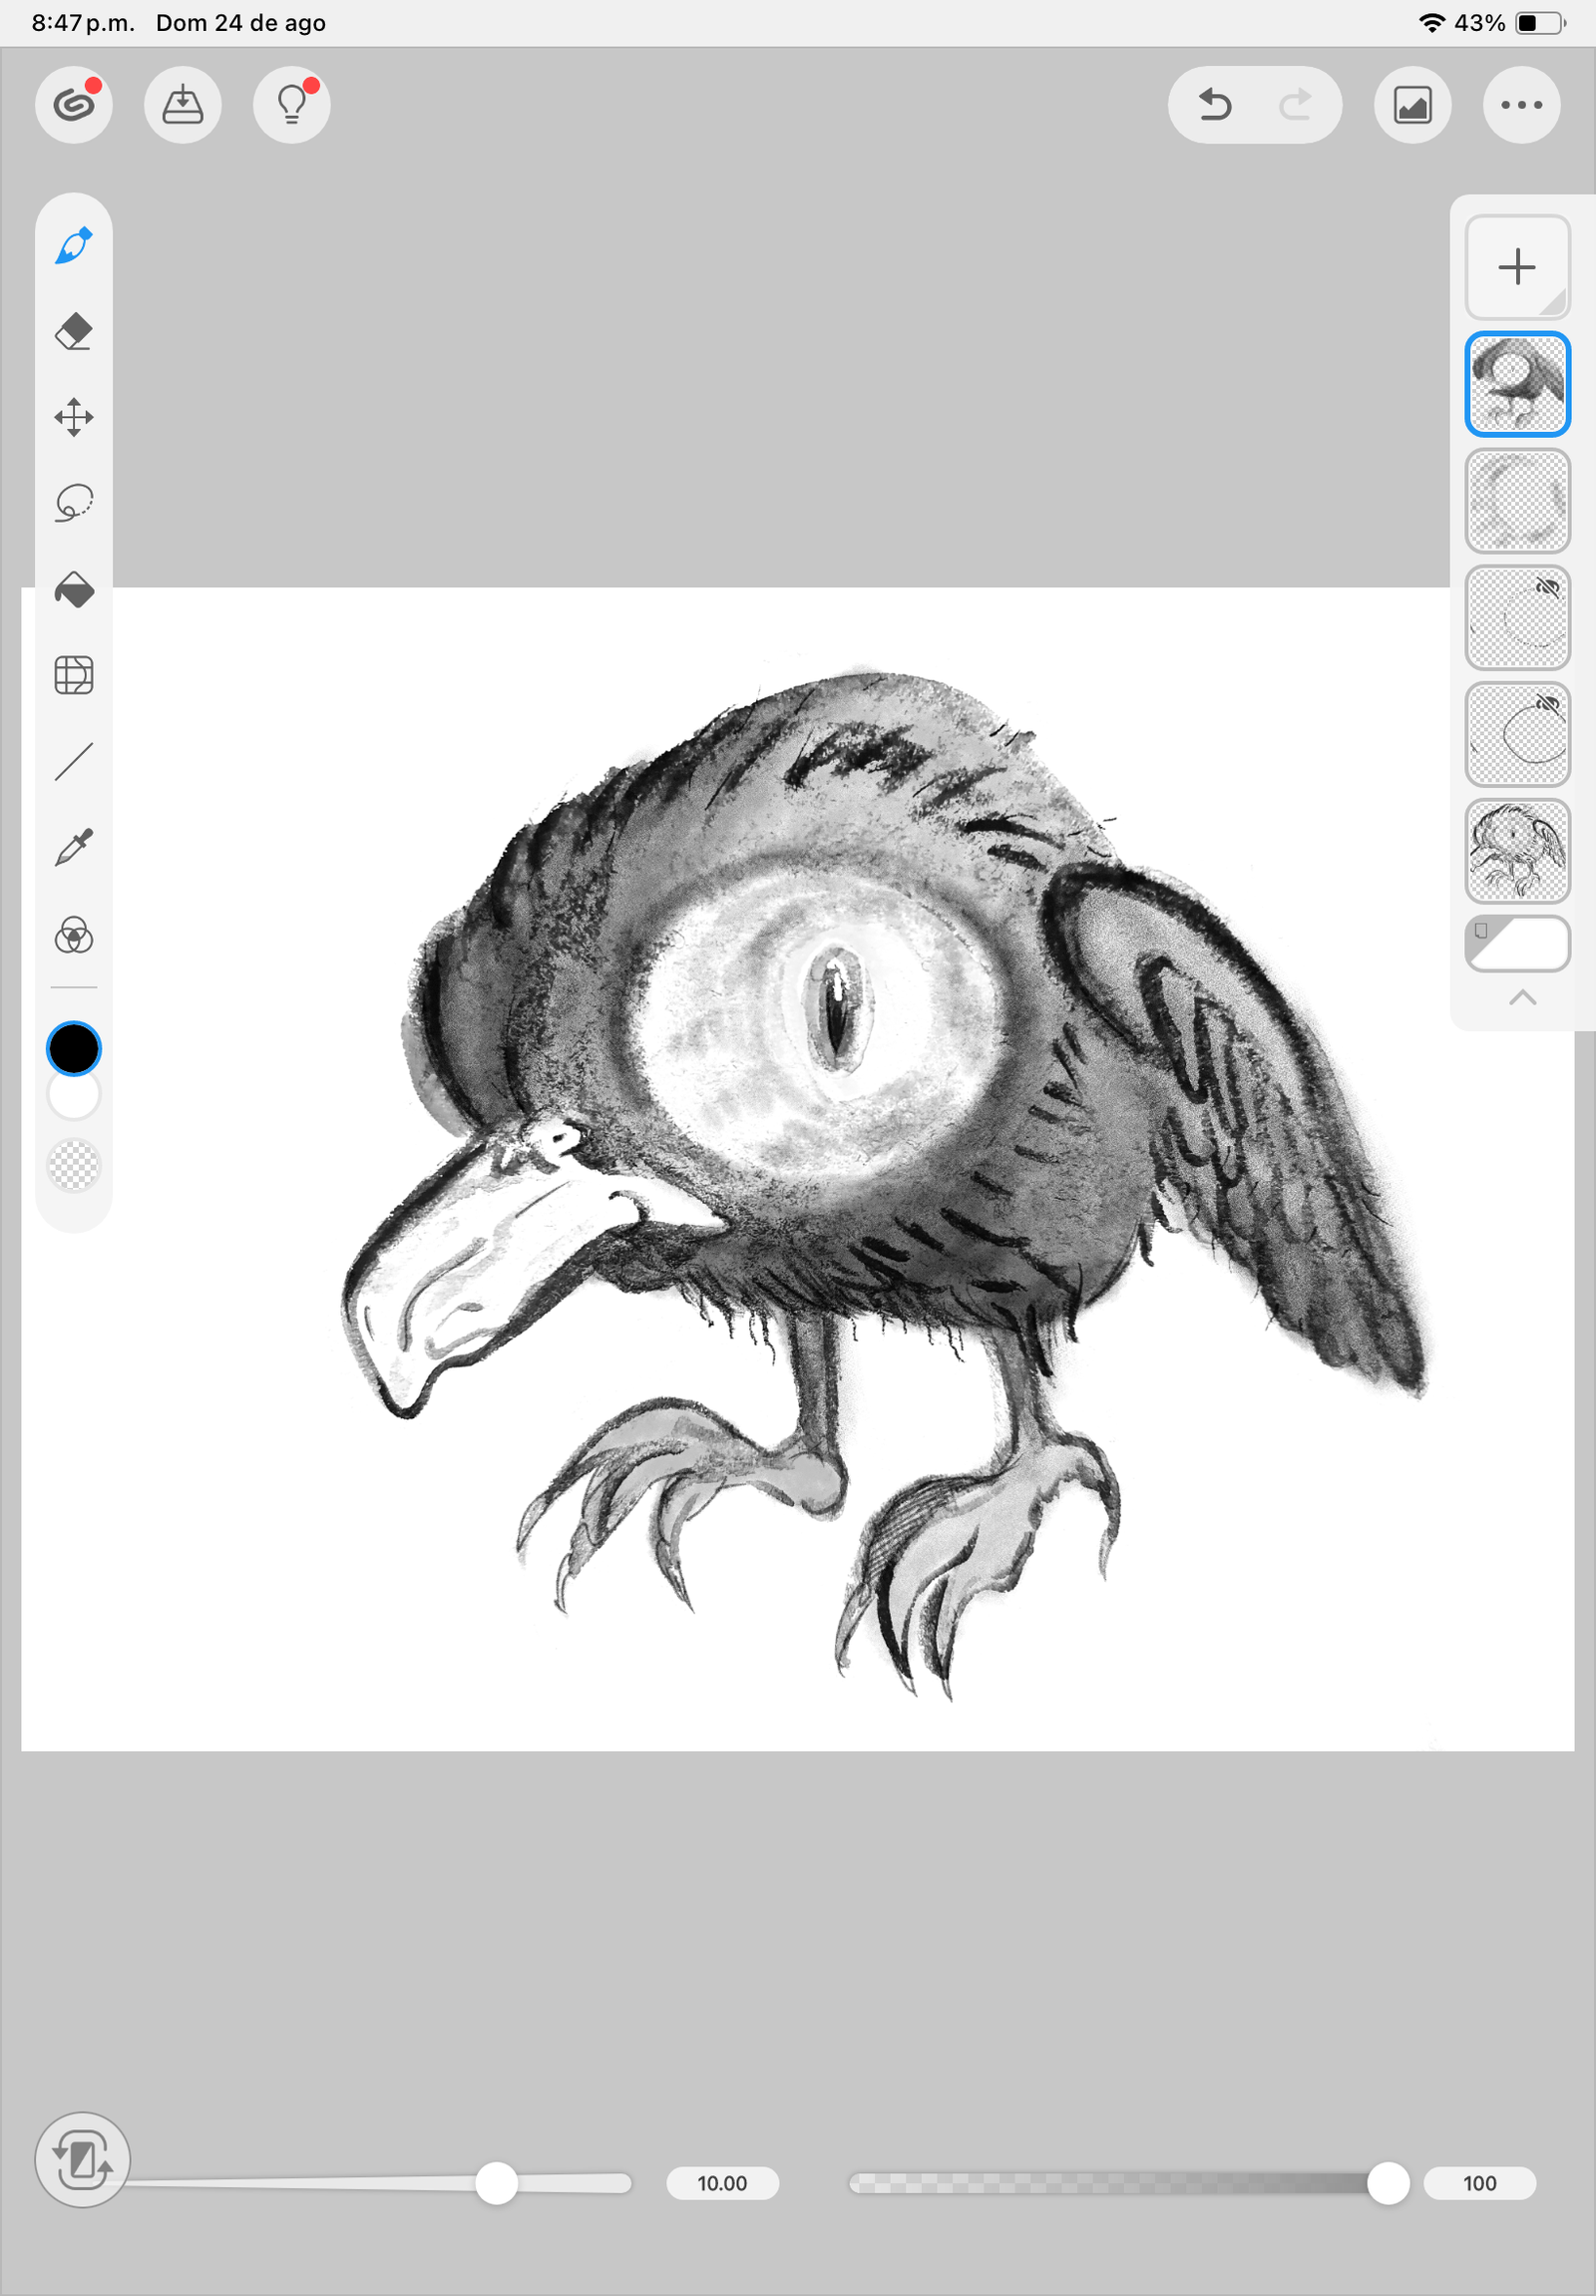The image size is (1596, 2296).
Task: Edit the opacity value 100
Action: tap(1479, 2183)
